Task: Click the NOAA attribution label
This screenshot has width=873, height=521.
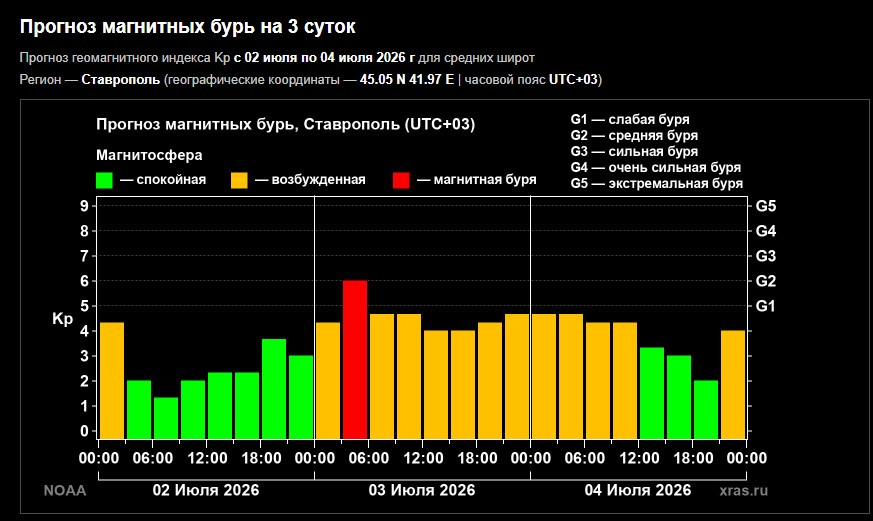Action: [x=65, y=490]
